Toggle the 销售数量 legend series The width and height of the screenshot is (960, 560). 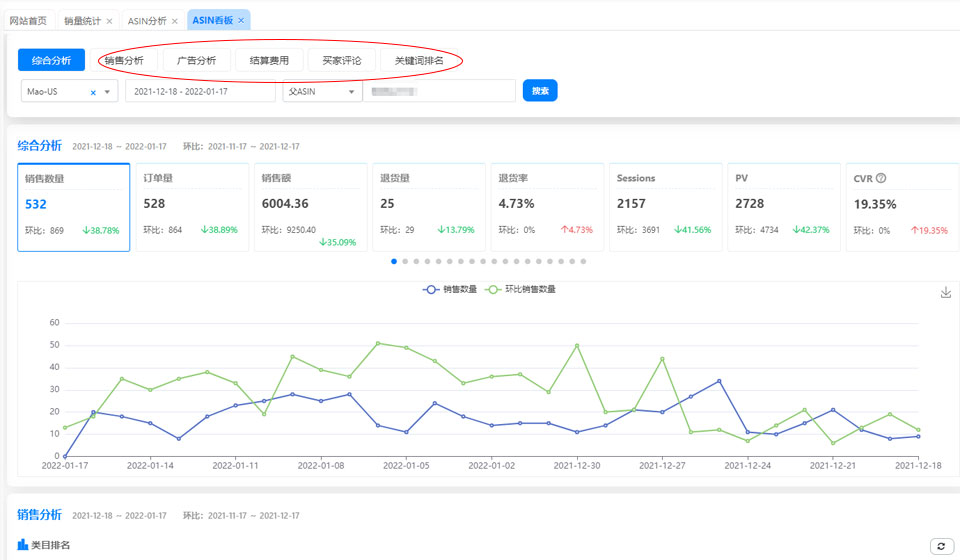(449, 289)
